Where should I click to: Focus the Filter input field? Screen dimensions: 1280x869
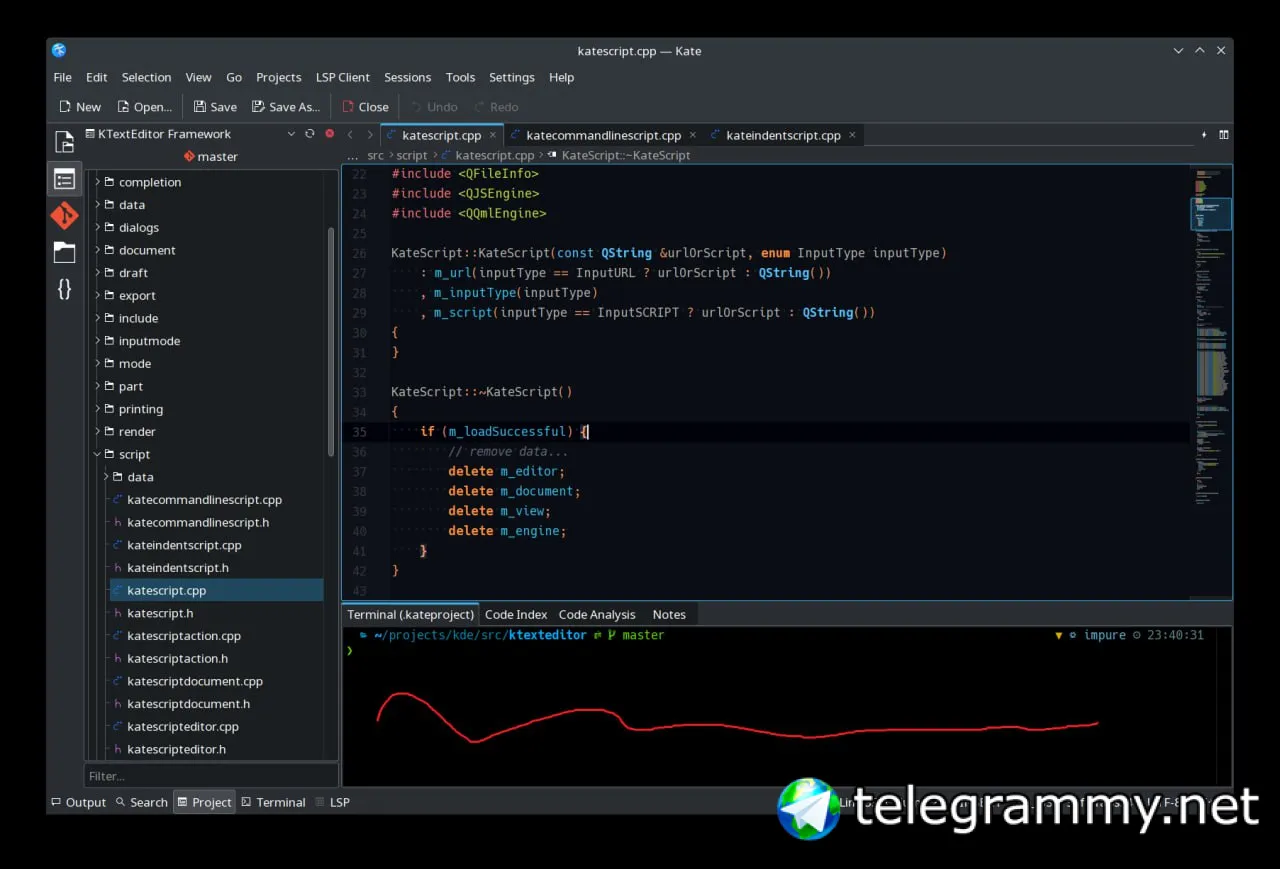[x=211, y=776]
